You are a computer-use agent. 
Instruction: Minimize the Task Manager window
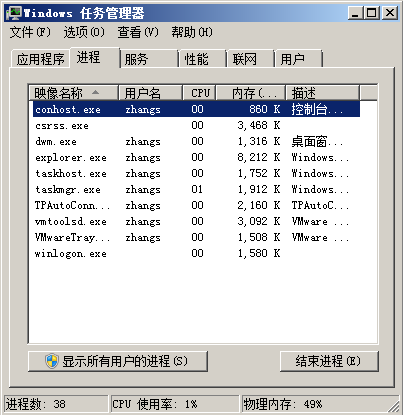[x=355, y=13]
